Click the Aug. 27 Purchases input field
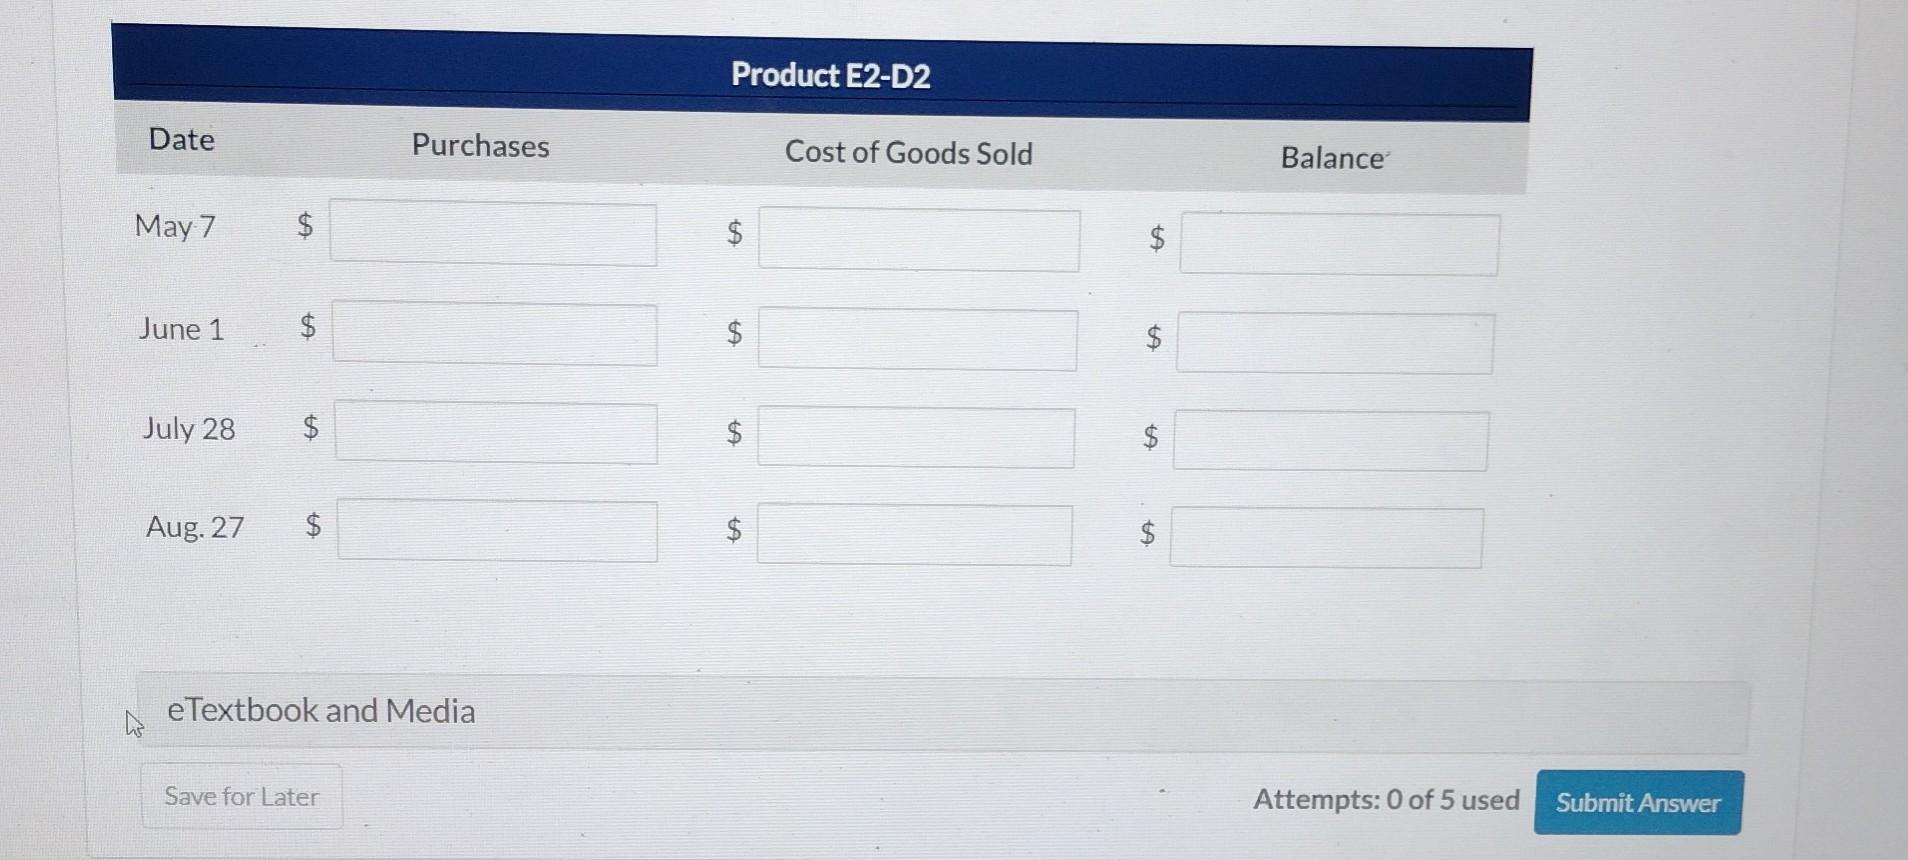The width and height of the screenshot is (1908, 860). (x=497, y=532)
